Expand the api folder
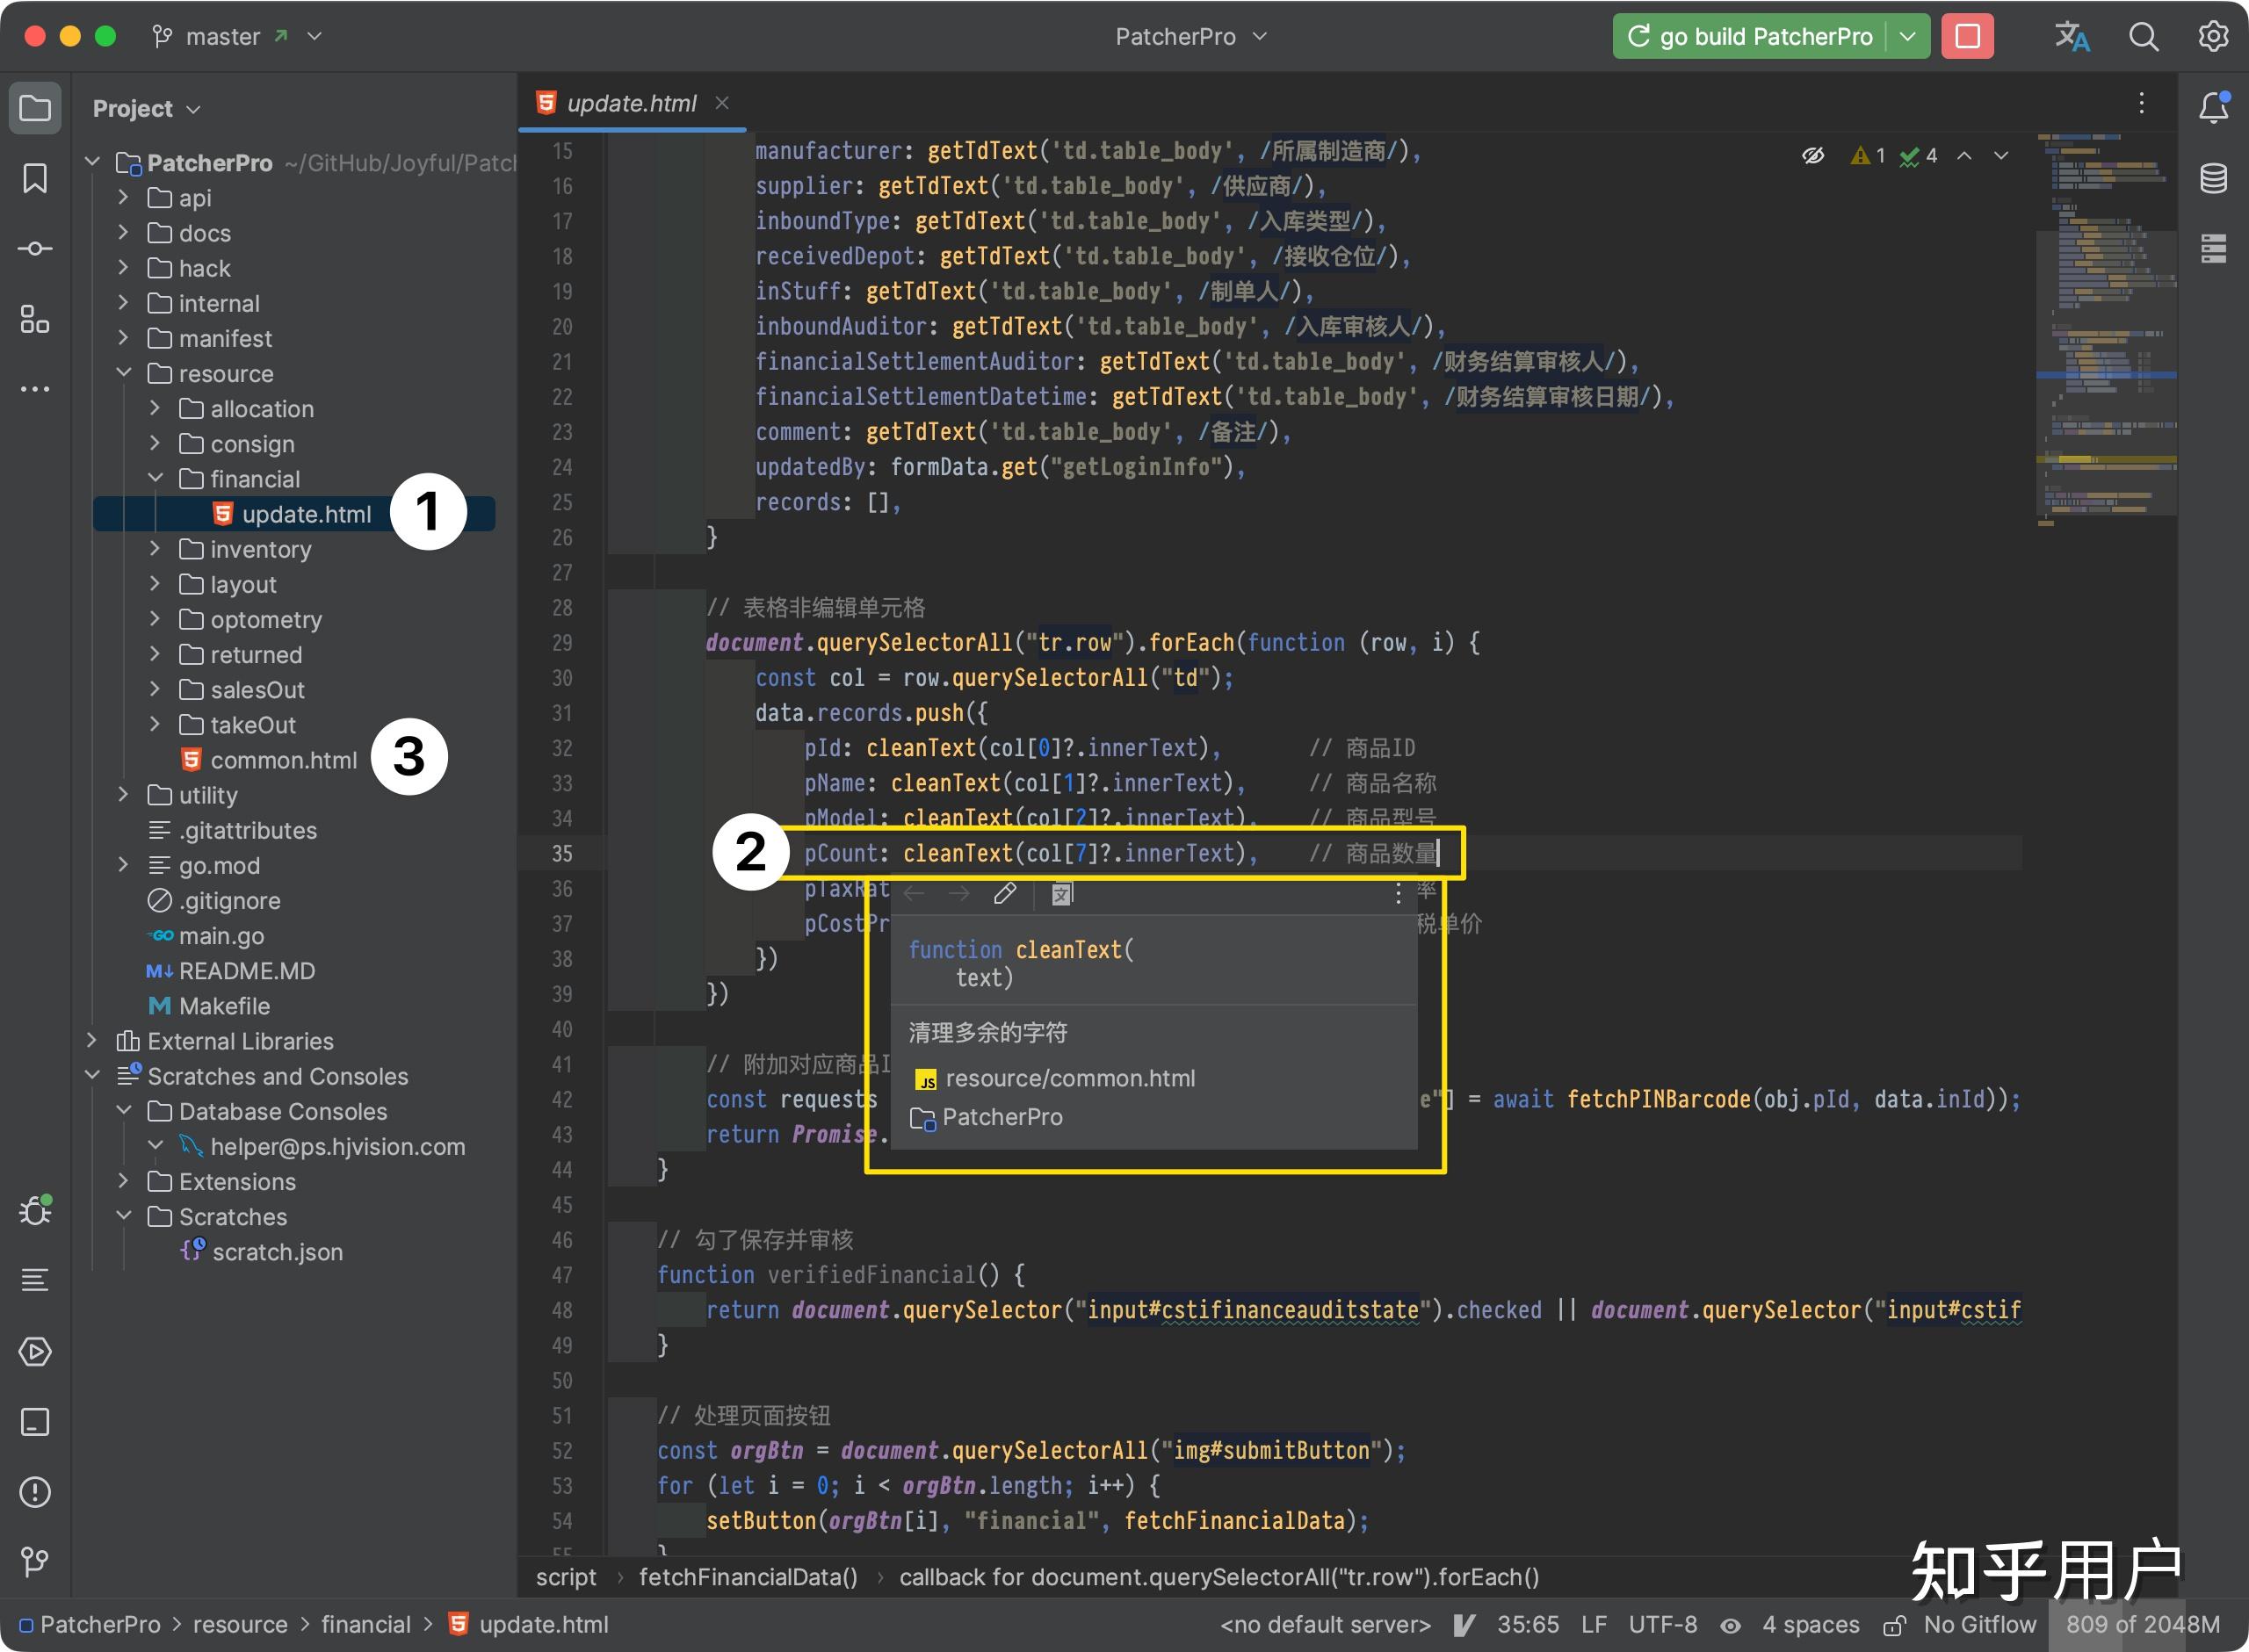Image resolution: width=2249 pixels, height=1652 pixels. pos(123,197)
